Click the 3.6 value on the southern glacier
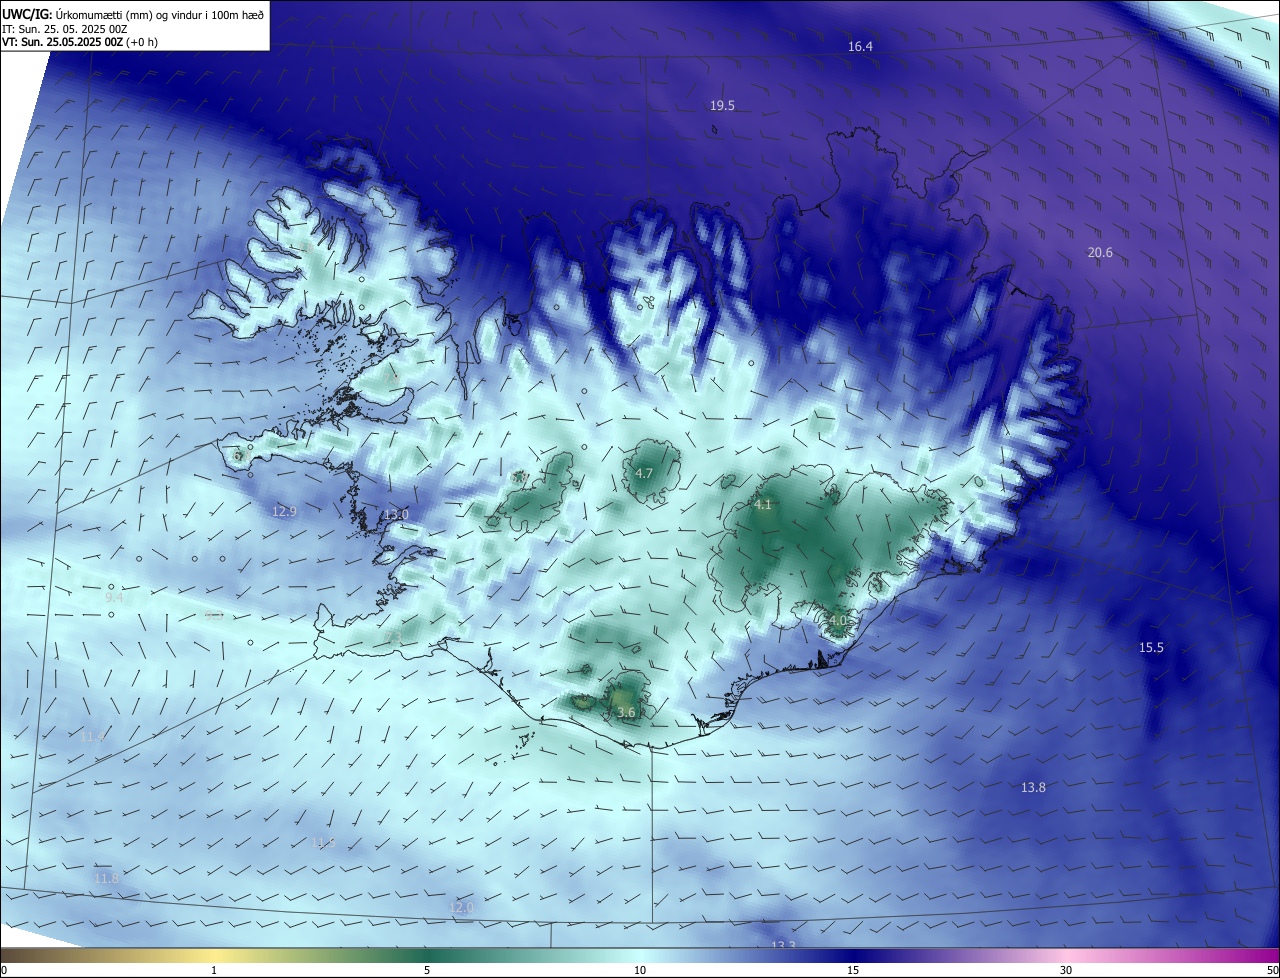This screenshot has width=1280, height=978. pos(626,713)
